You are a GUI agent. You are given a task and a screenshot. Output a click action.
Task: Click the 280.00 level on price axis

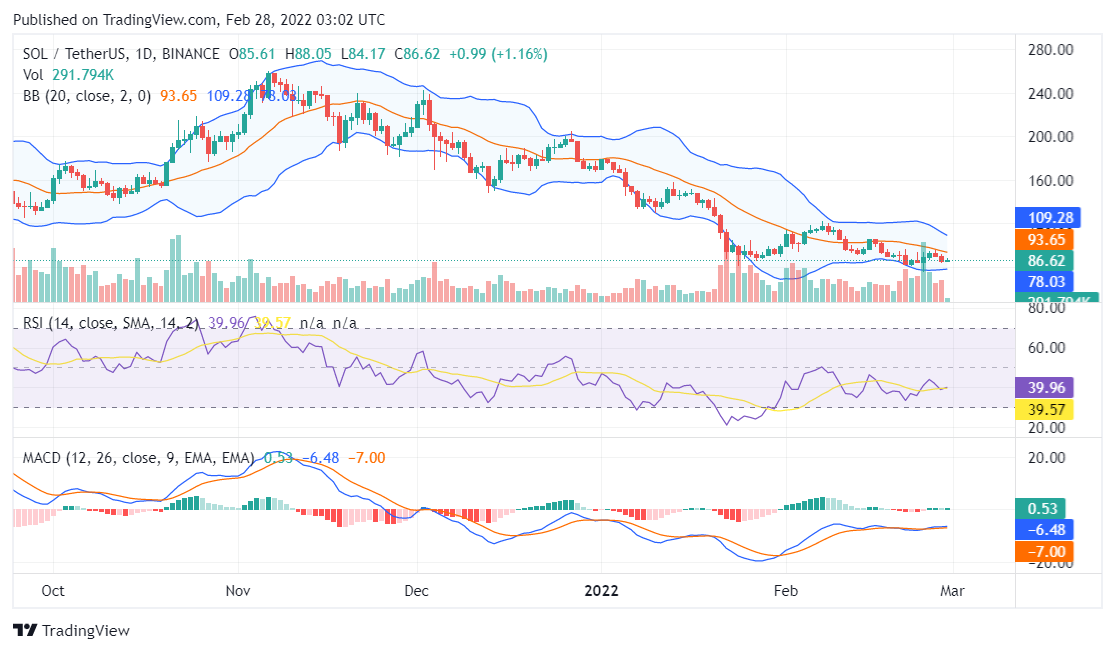tap(1051, 50)
